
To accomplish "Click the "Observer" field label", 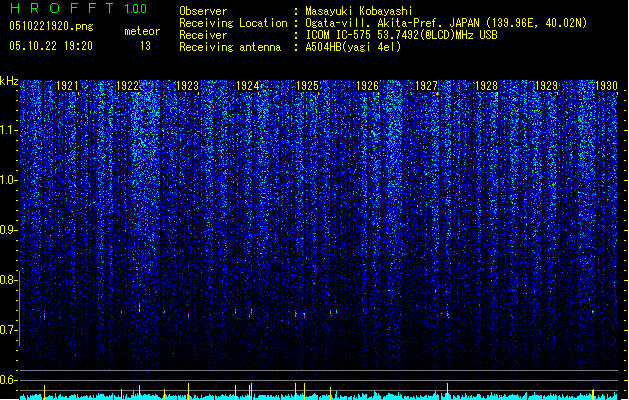I will click(203, 11).
